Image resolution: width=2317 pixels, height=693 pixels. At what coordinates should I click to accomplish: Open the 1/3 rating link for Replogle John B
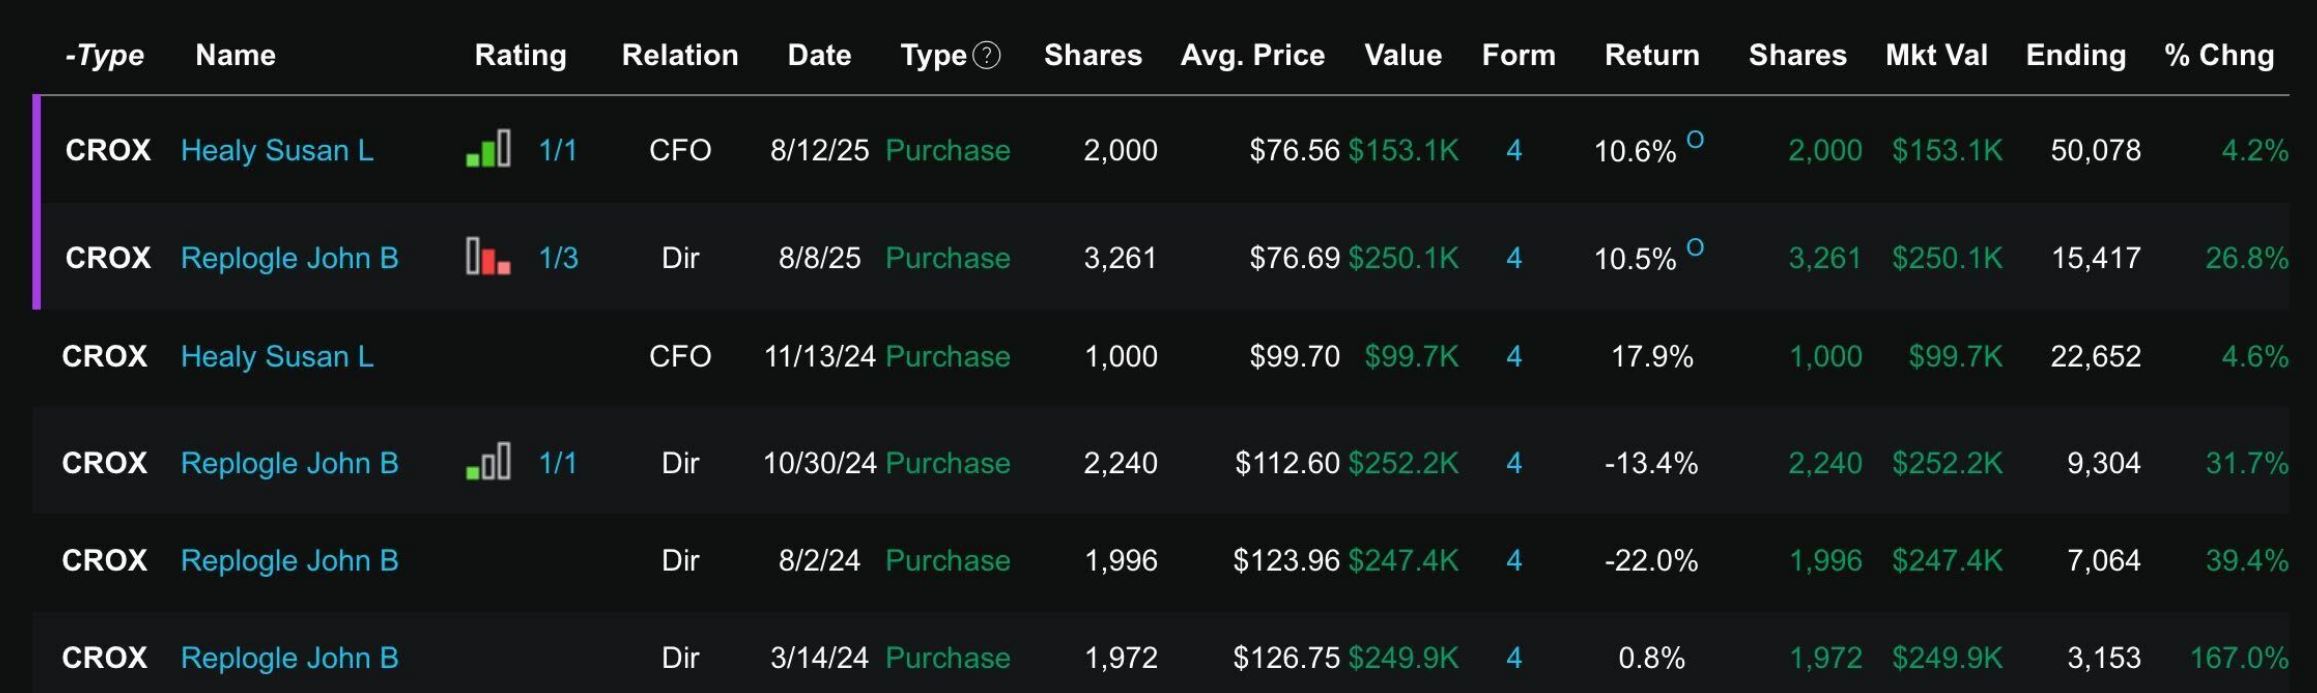(x=558, y=258)
